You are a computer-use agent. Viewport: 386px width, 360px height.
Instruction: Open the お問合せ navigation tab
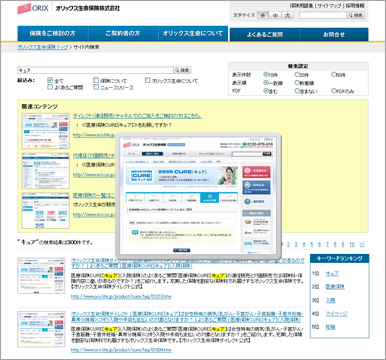[x=334, y=34]
